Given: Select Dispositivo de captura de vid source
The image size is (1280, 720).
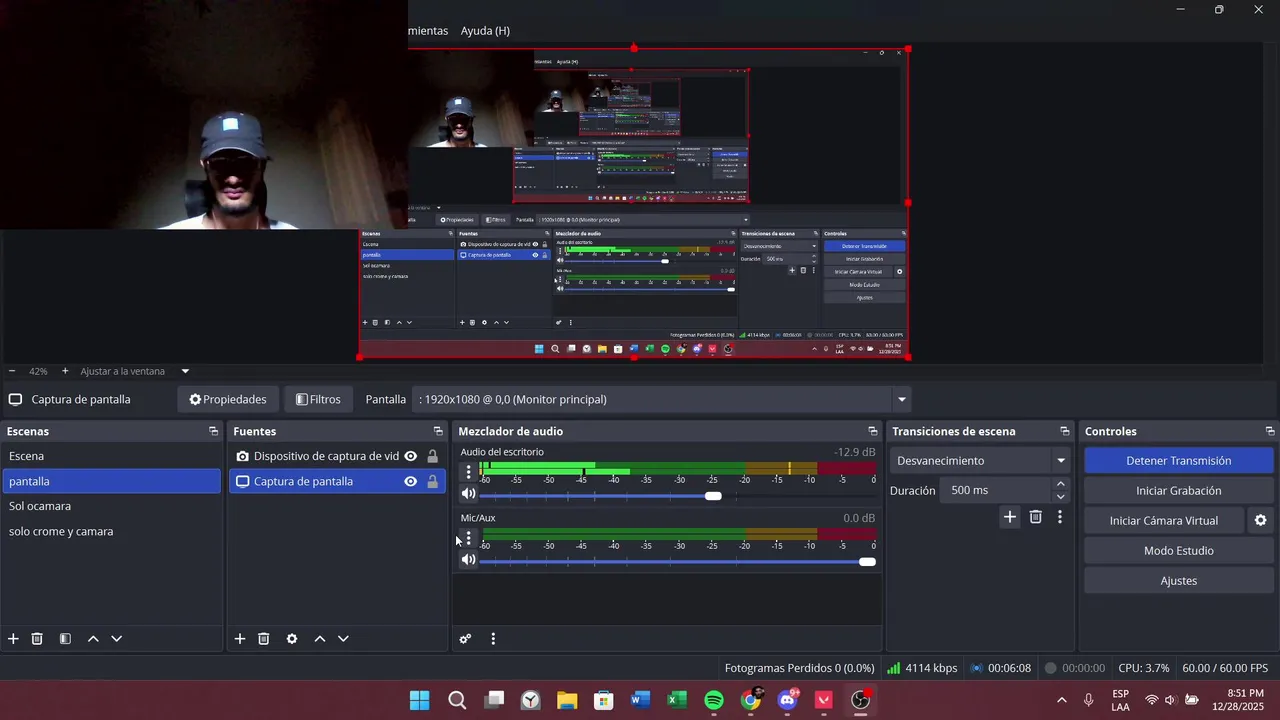Looking at the screenshot, I should pyautogui.click(x=326, y=456).
